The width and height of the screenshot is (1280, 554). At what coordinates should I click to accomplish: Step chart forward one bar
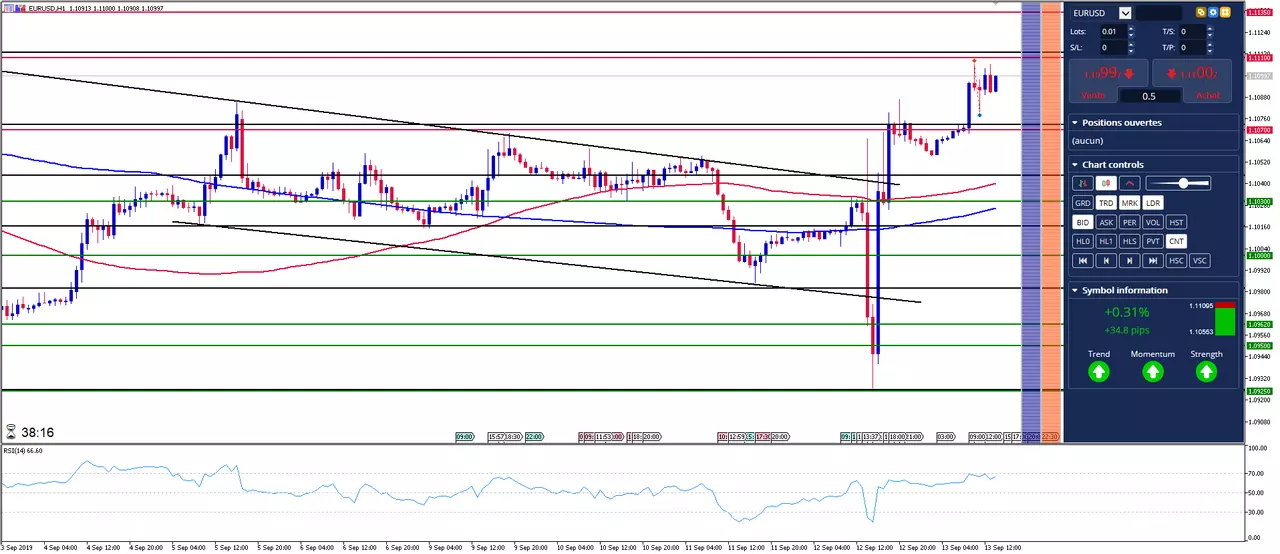coord(1129,260)
